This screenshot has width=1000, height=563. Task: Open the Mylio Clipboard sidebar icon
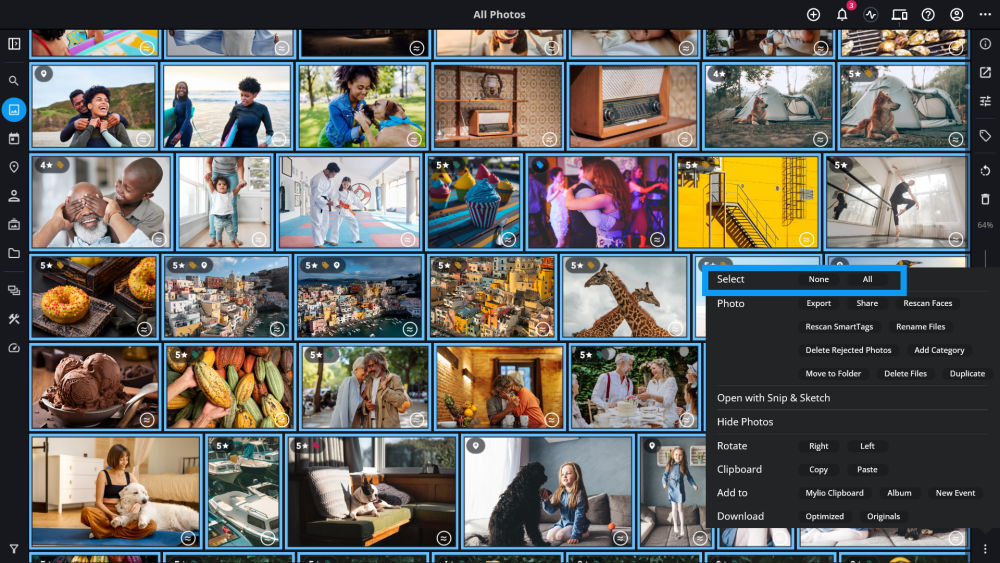coord(14,290)
